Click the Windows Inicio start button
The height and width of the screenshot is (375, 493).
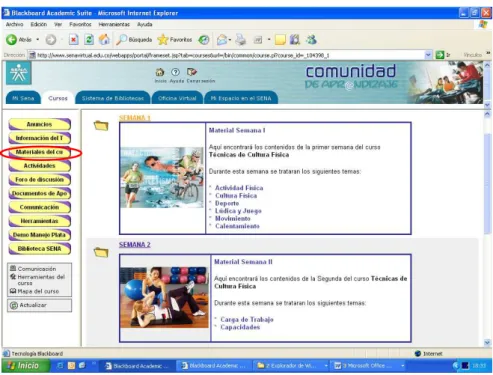coord(25,366)
